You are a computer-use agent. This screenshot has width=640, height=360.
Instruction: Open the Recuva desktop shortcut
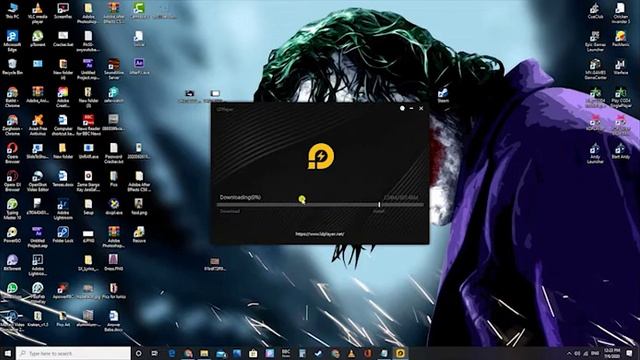(139, 235)
